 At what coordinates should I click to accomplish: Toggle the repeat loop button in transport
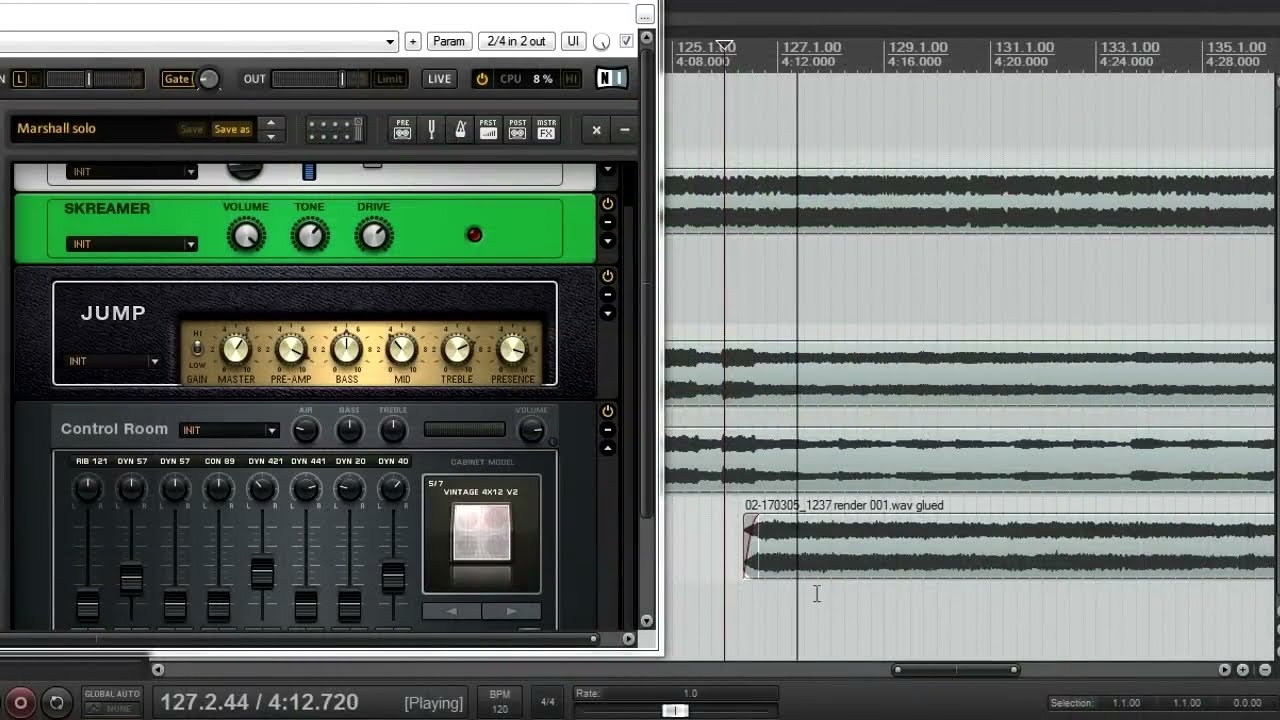click(x=57, y=702)
